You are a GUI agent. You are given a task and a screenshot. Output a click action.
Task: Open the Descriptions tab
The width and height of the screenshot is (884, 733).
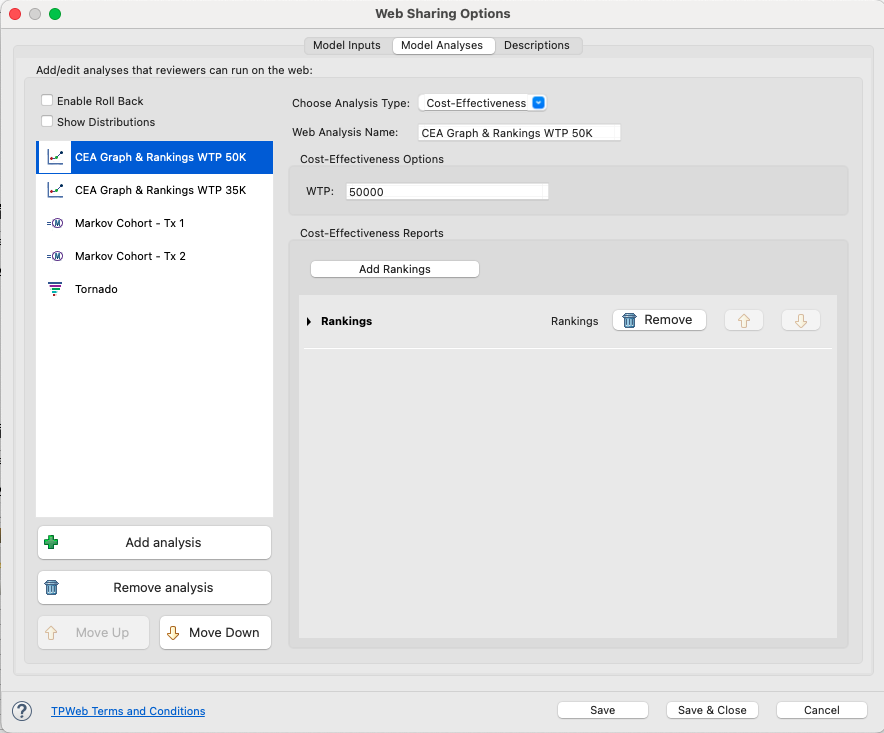click(537, 45)
